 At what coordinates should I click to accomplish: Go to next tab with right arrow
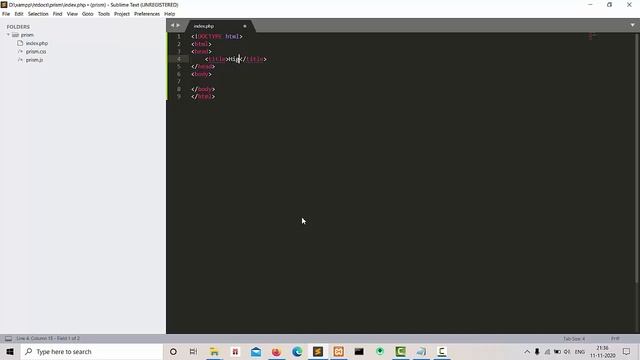click(x=178, y=25)
